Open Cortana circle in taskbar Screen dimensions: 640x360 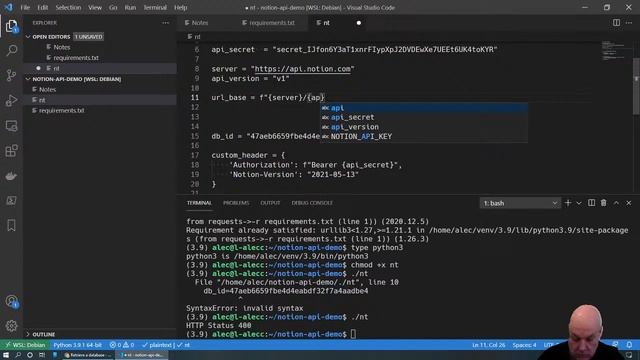pyautogui.click(x=30, y=355)
